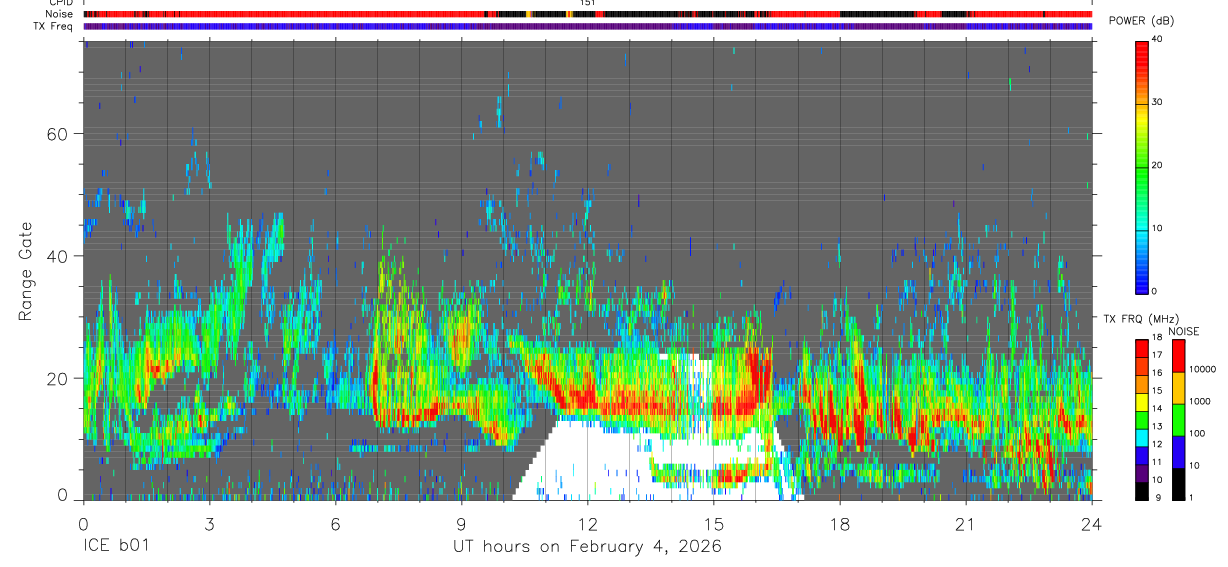The height and width of the screenshot is (567, 1228).
Task: Click the cyan segment of the TX FRQ legend
Action: coord(1141,438)
